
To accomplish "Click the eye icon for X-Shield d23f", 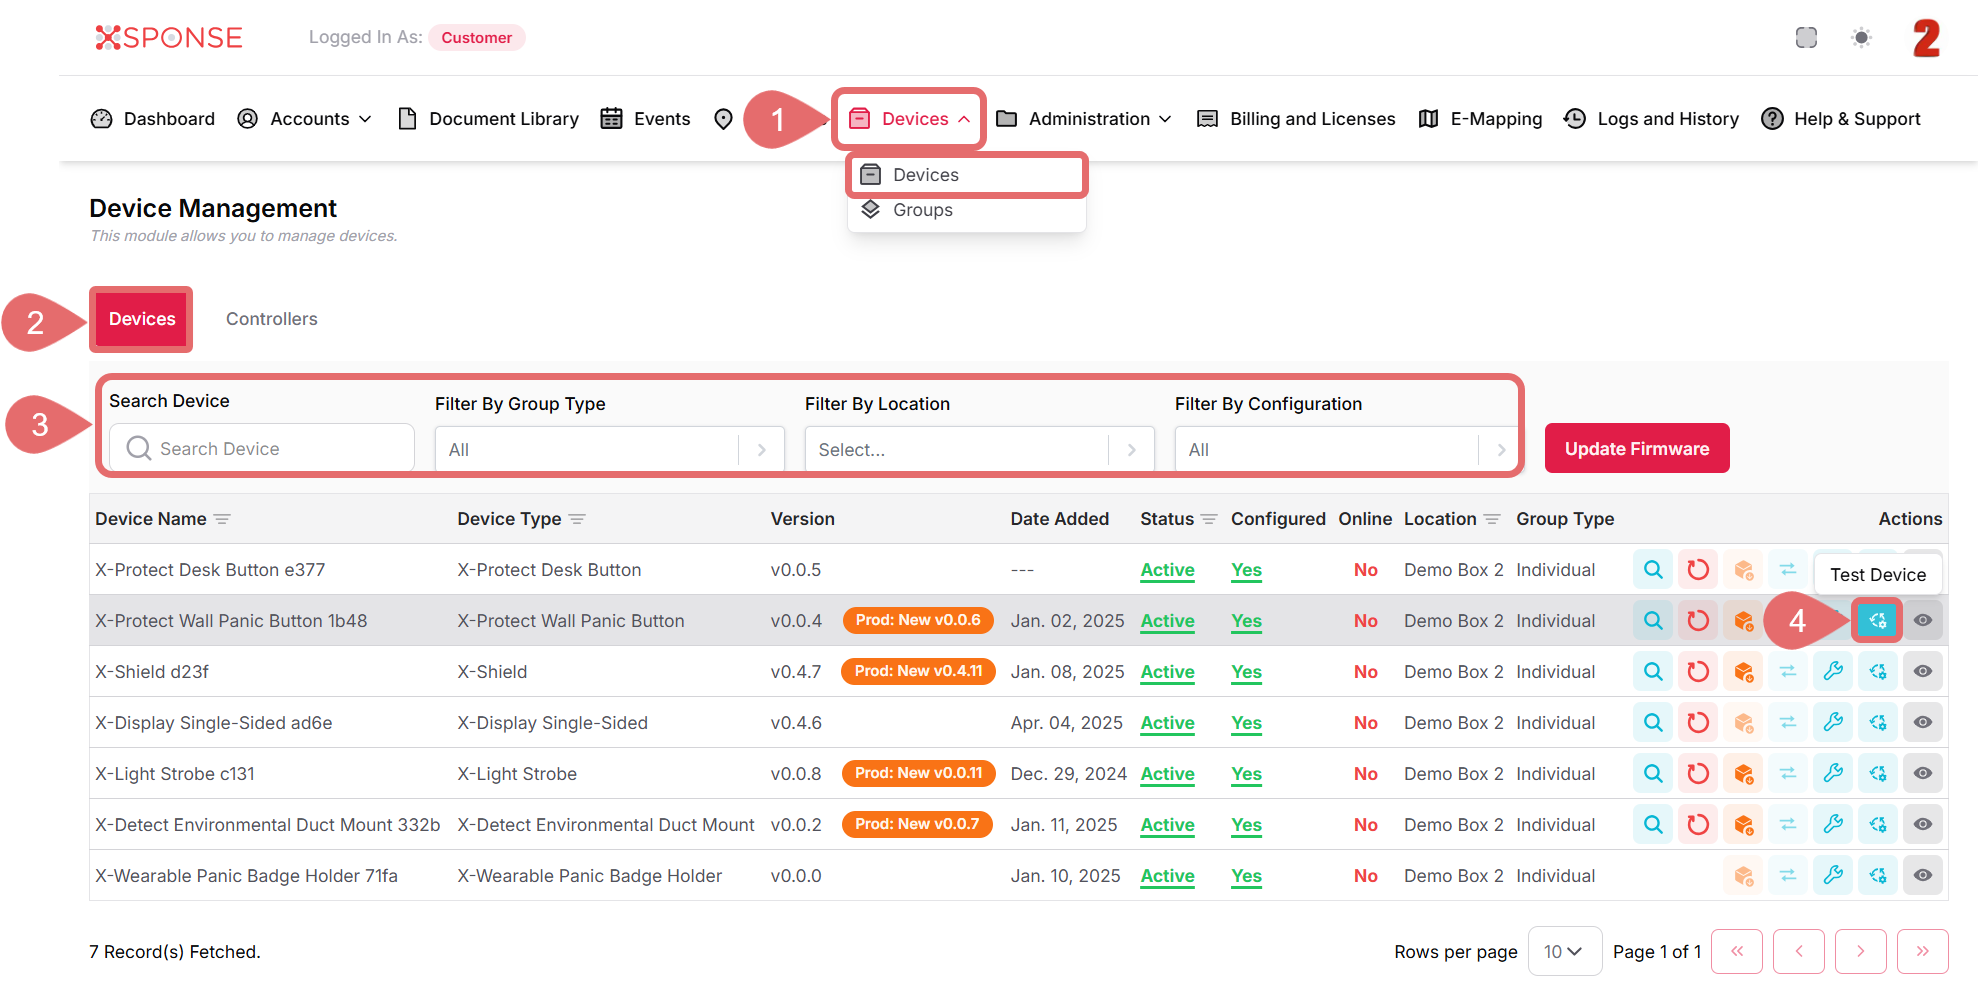I will (x=1922, y=672).
